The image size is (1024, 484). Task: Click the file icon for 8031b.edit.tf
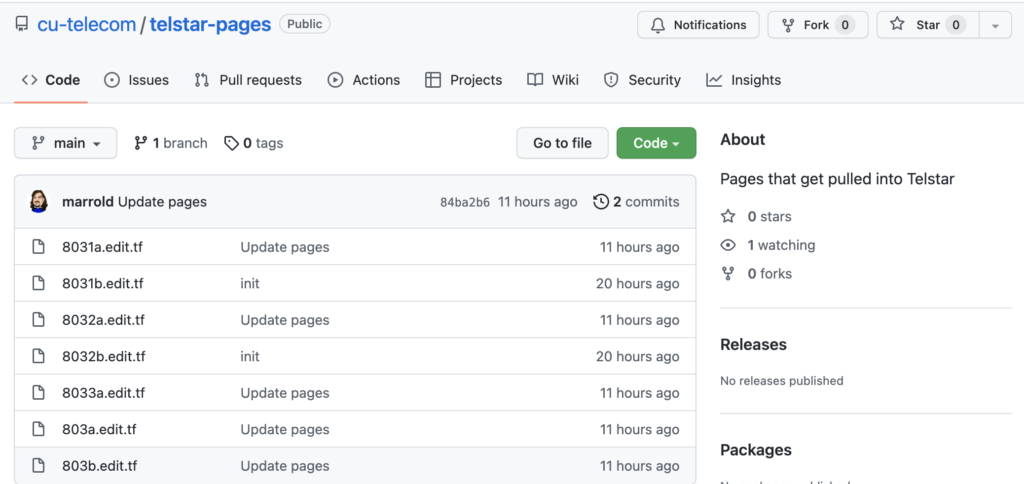39,283
